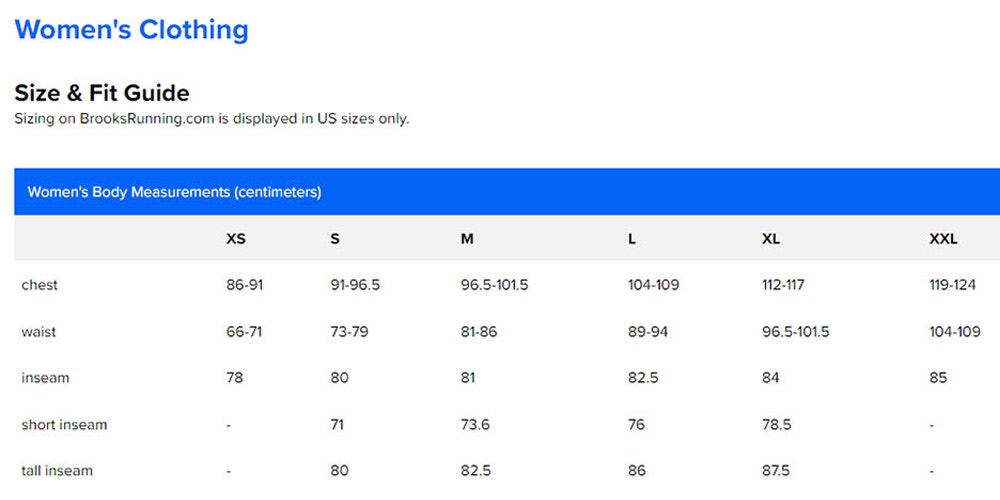This screenshot has width=1000, height=500.
Task: Select the M size column header
Action: (x=467, y=239)
